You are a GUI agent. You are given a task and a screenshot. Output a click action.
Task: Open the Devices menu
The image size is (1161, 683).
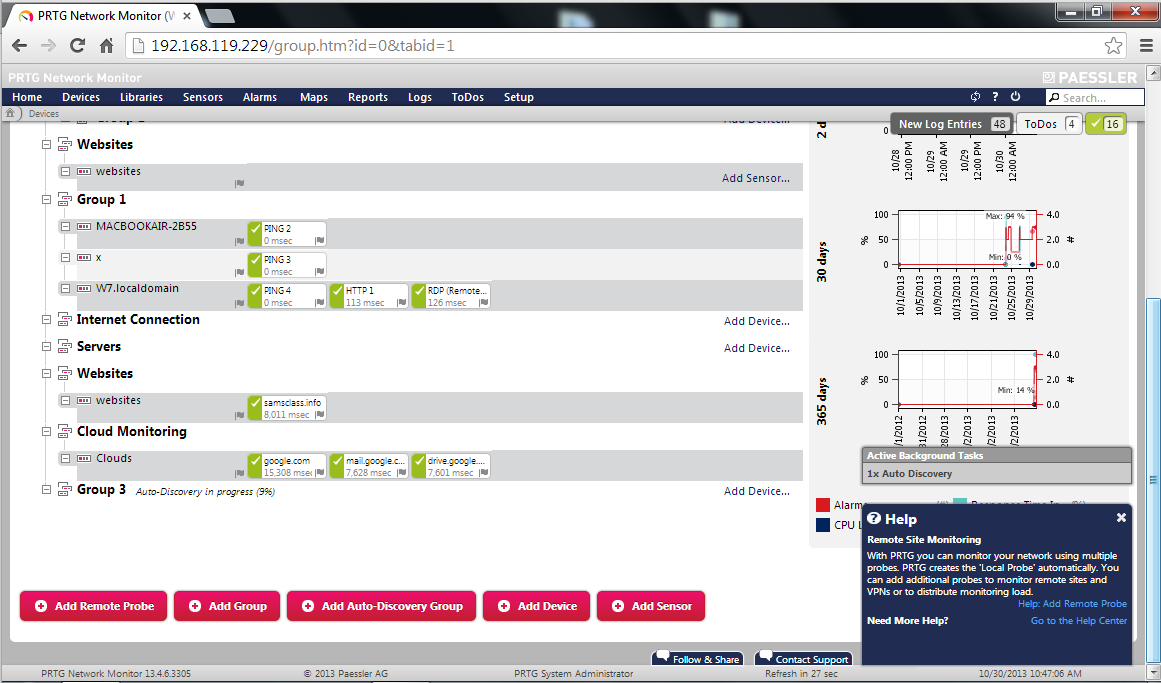(x=81, y=97)
